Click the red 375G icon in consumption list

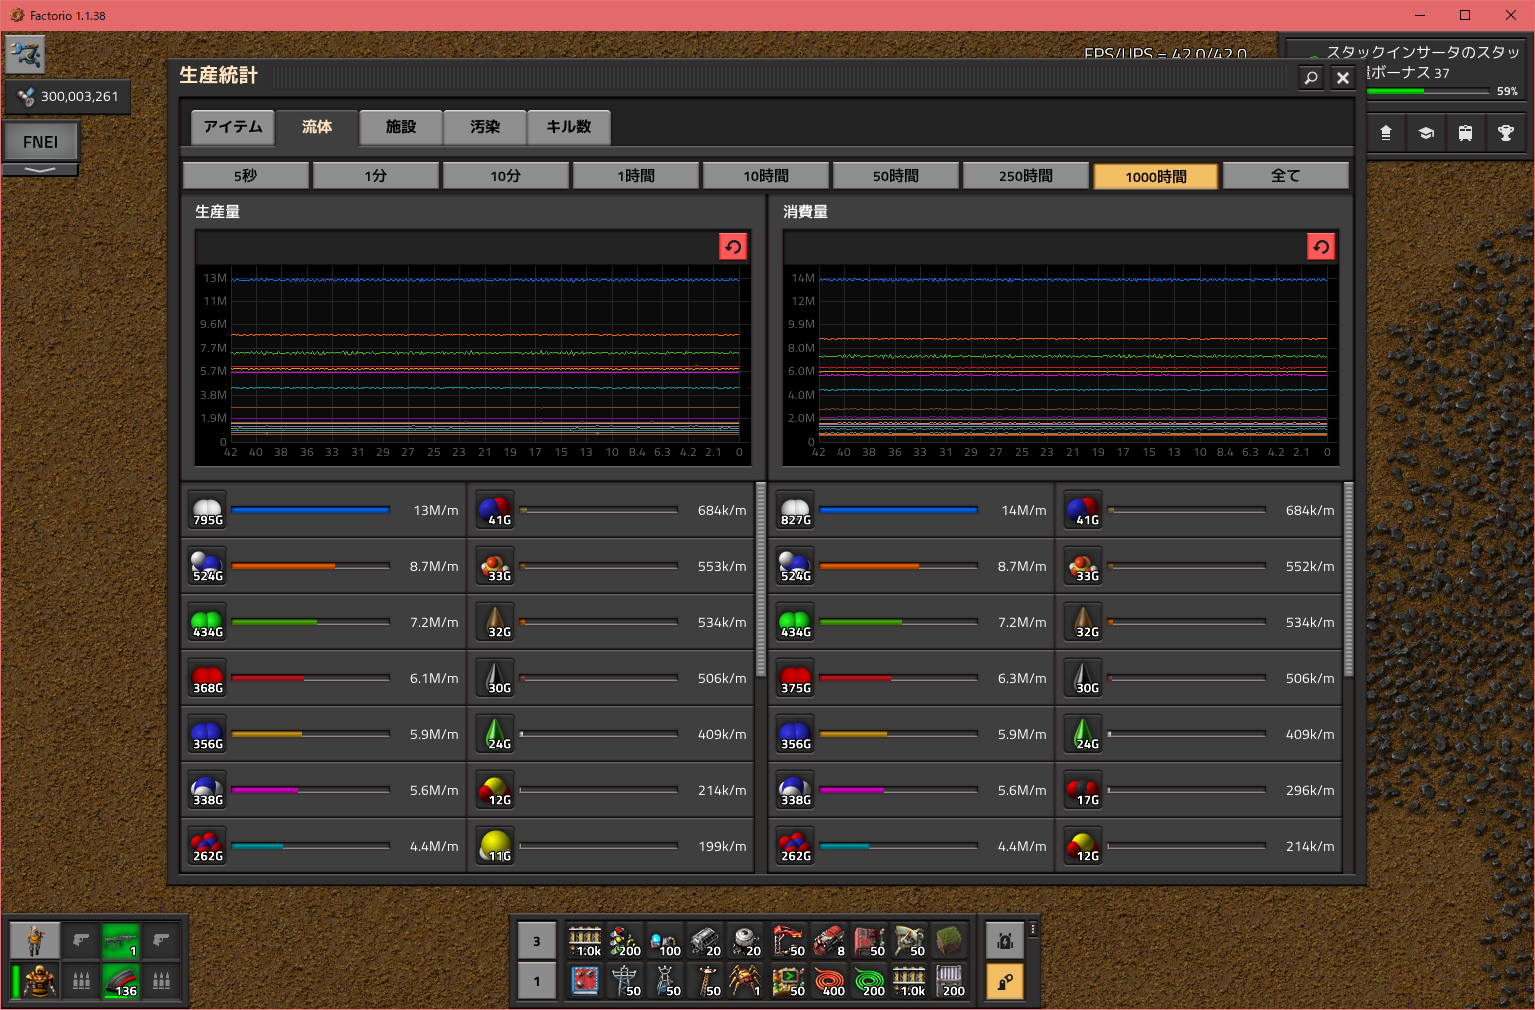[x=796, y=678]
